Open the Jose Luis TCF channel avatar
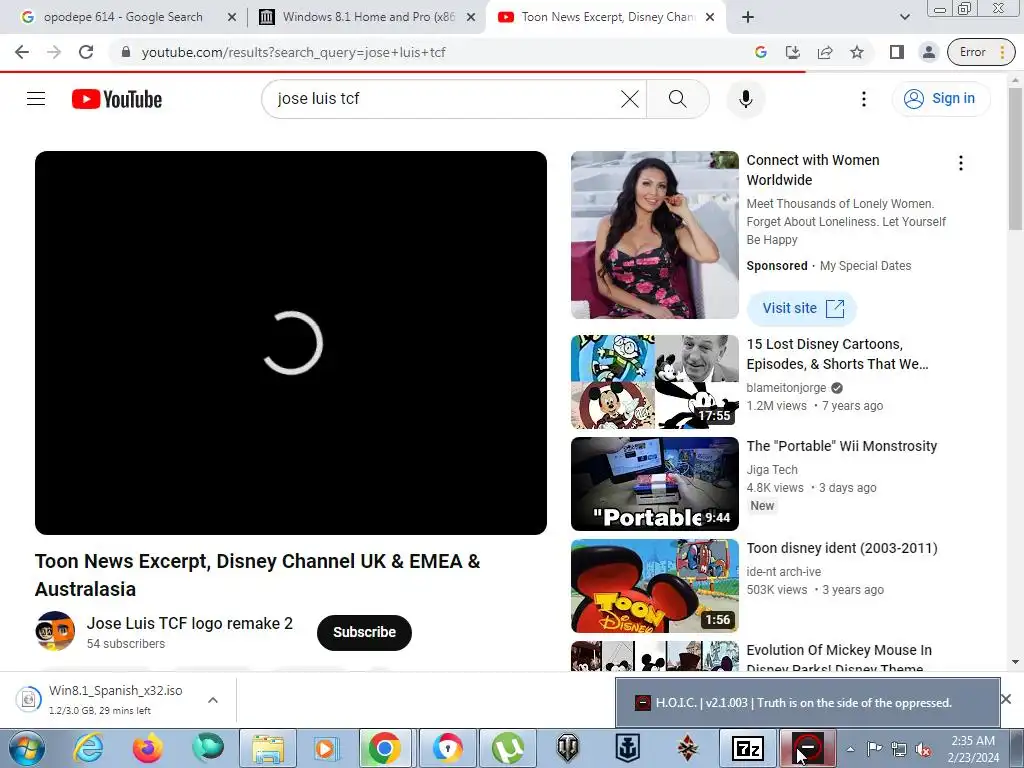The height and width of the screenshot is (768, 1024). coord(55,631)
